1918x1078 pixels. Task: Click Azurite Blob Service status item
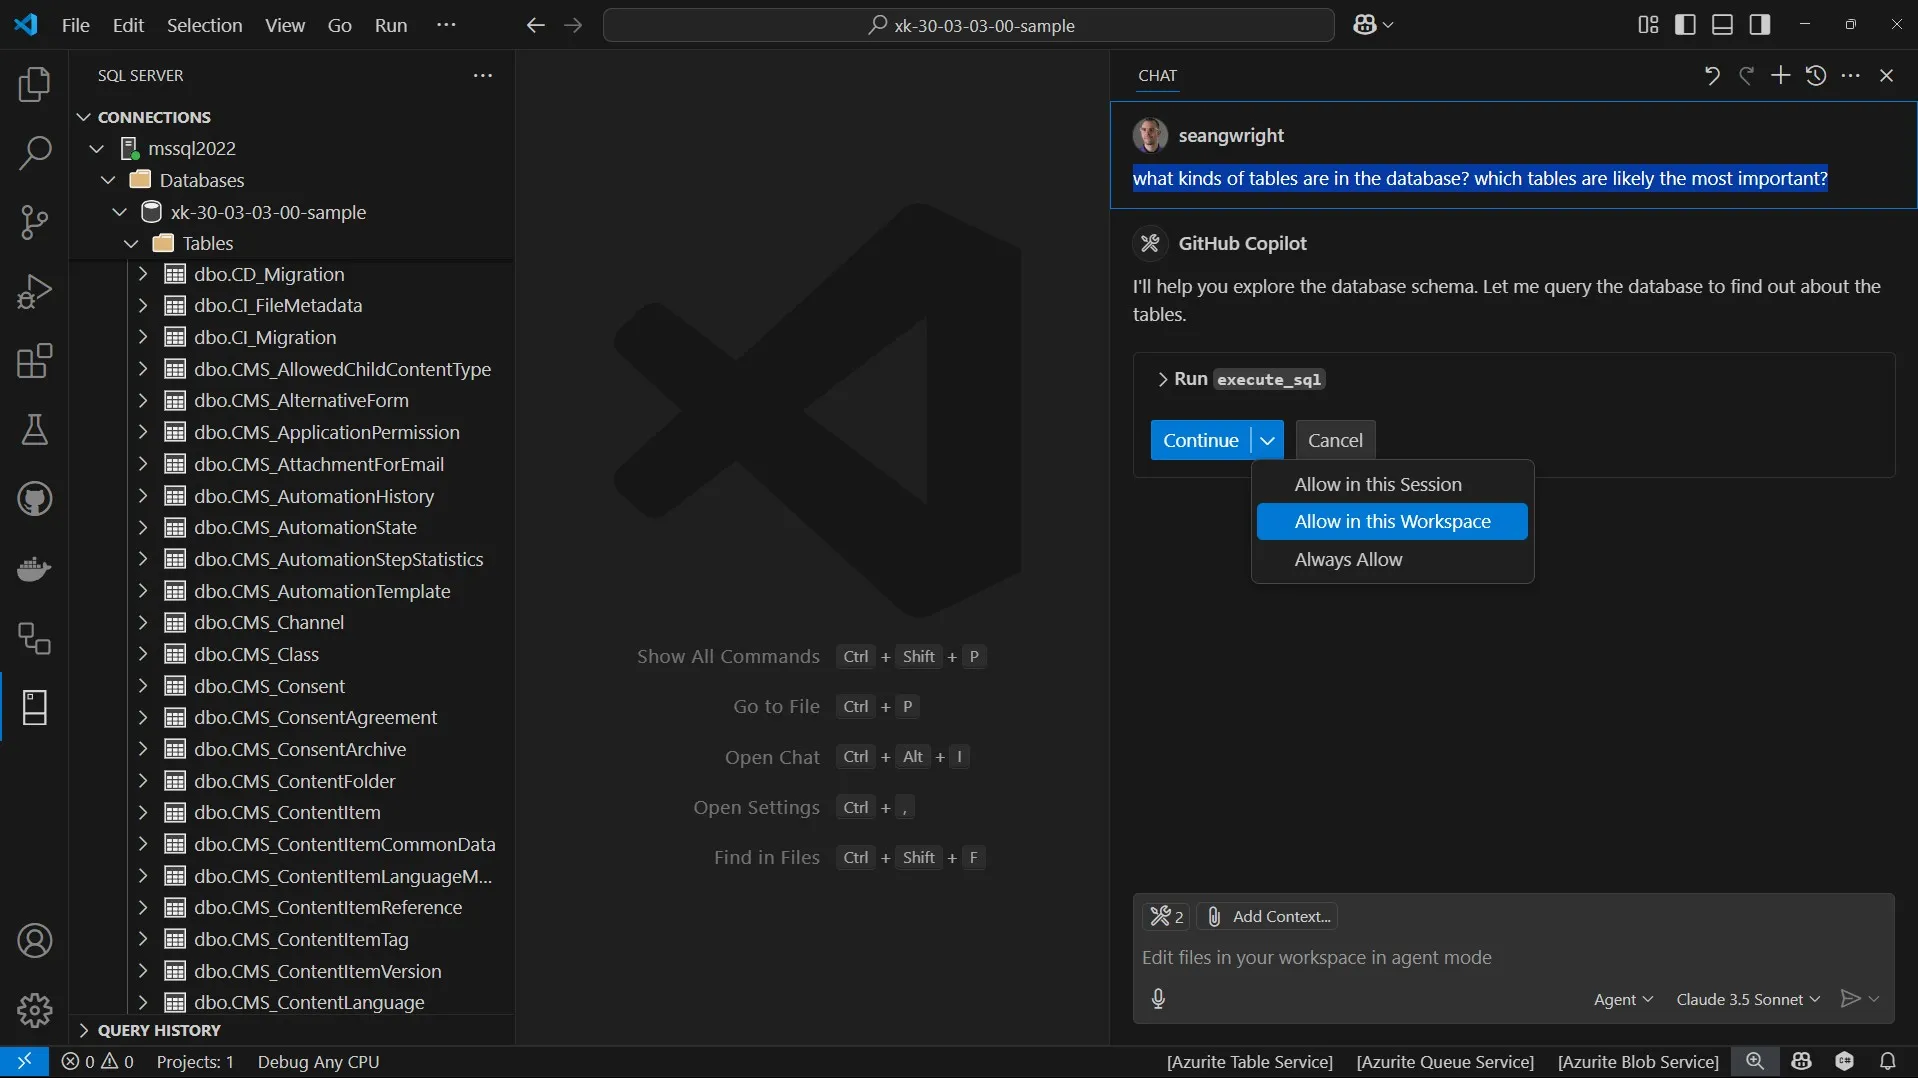click(1638, 1062)
